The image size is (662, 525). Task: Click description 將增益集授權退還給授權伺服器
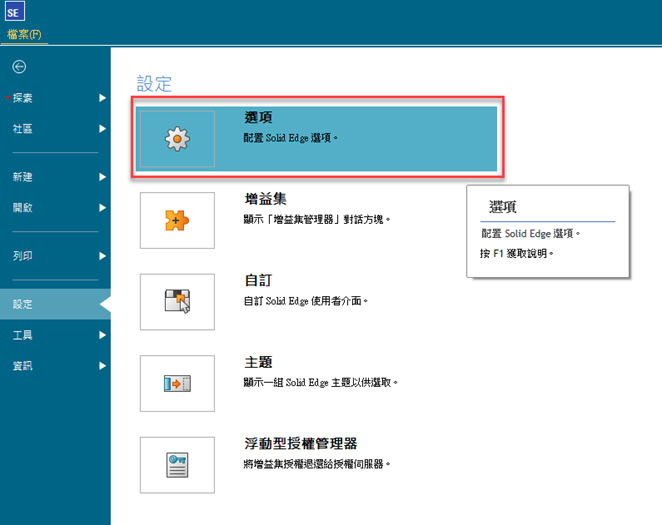(317, 464)
